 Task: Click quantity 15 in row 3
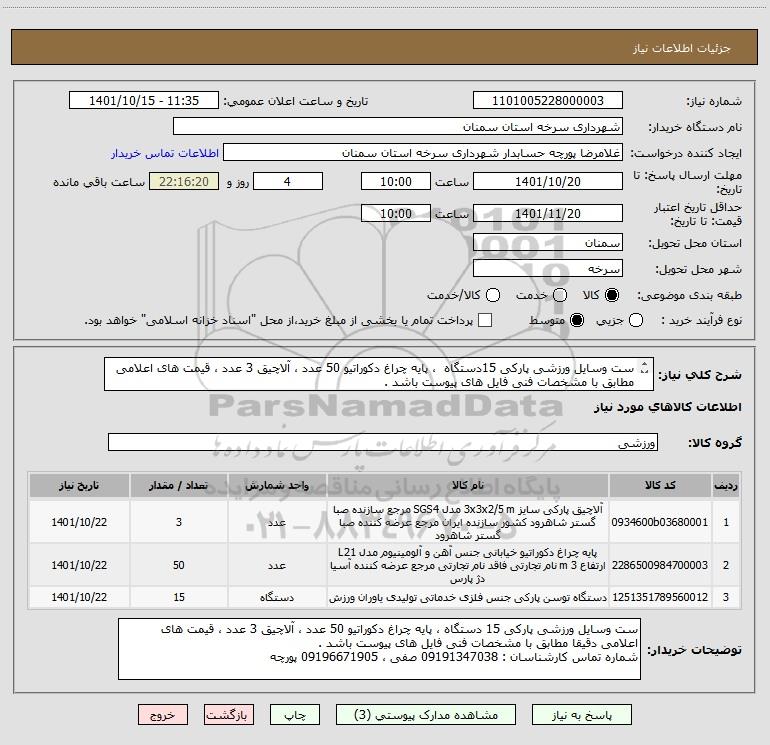tap(179, 597)
